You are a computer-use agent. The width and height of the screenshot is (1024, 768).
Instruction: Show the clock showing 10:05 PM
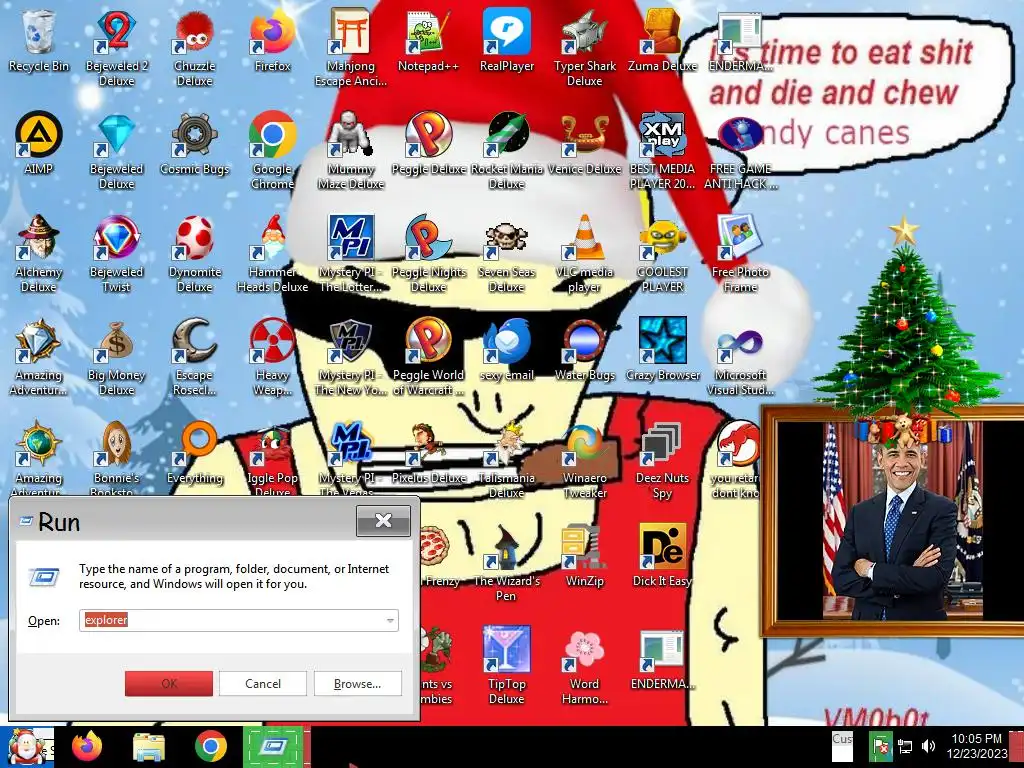tap(976, 746)
